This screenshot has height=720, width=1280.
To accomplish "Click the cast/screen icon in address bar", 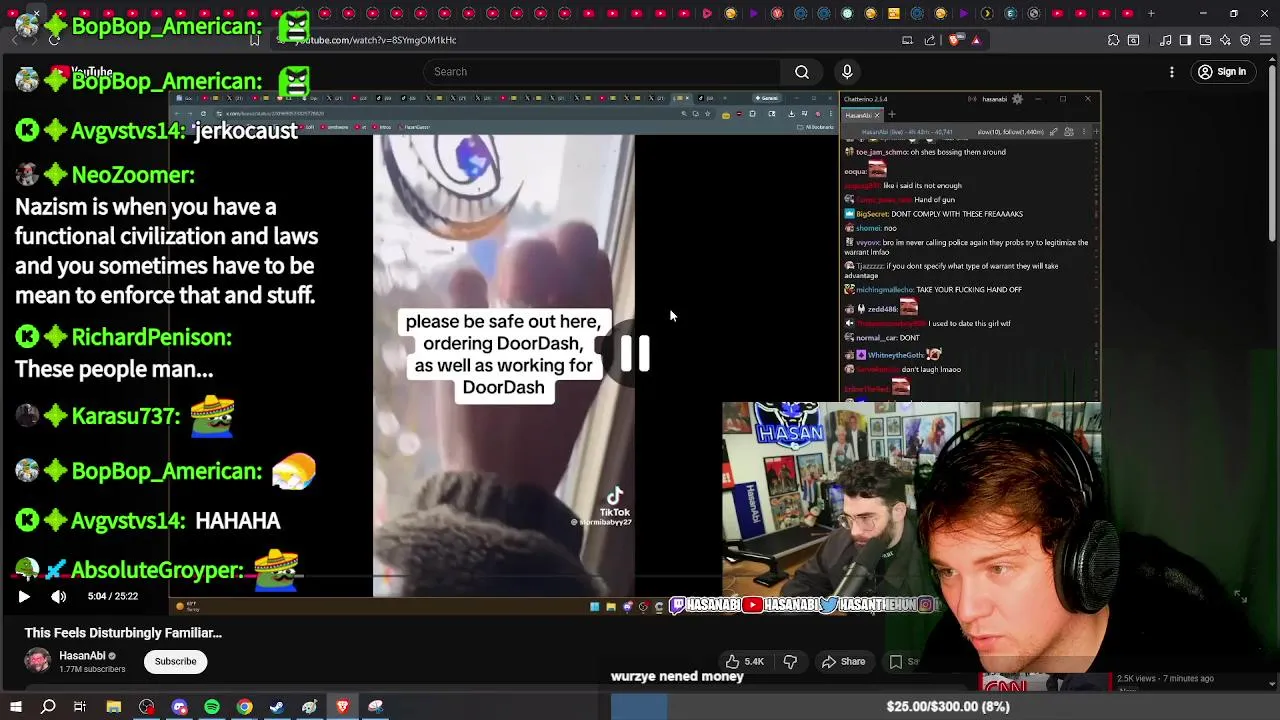I will tap(907, 40).
